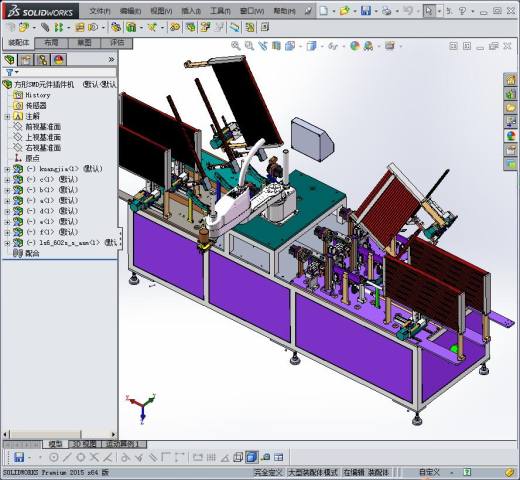Open the DisplayManager color ball tab
This screenshot has width=520, height=480.
(59, 60)
